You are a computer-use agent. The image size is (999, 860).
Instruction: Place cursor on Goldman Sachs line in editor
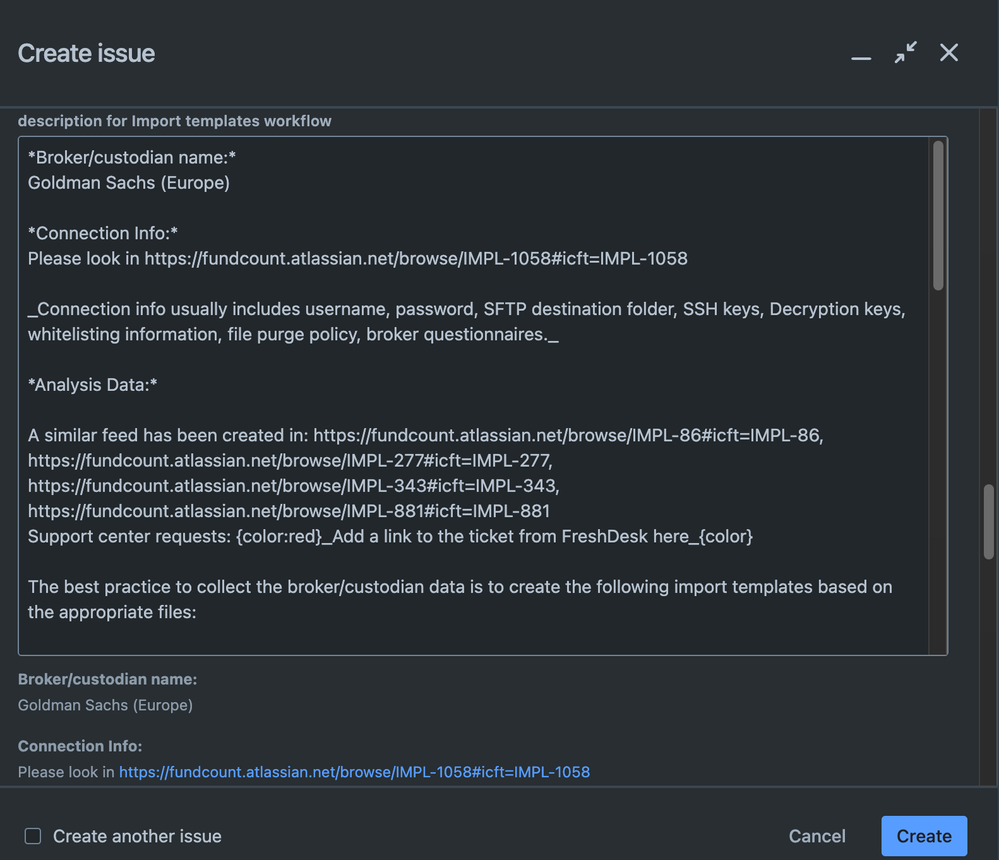(x=129, y=183)
